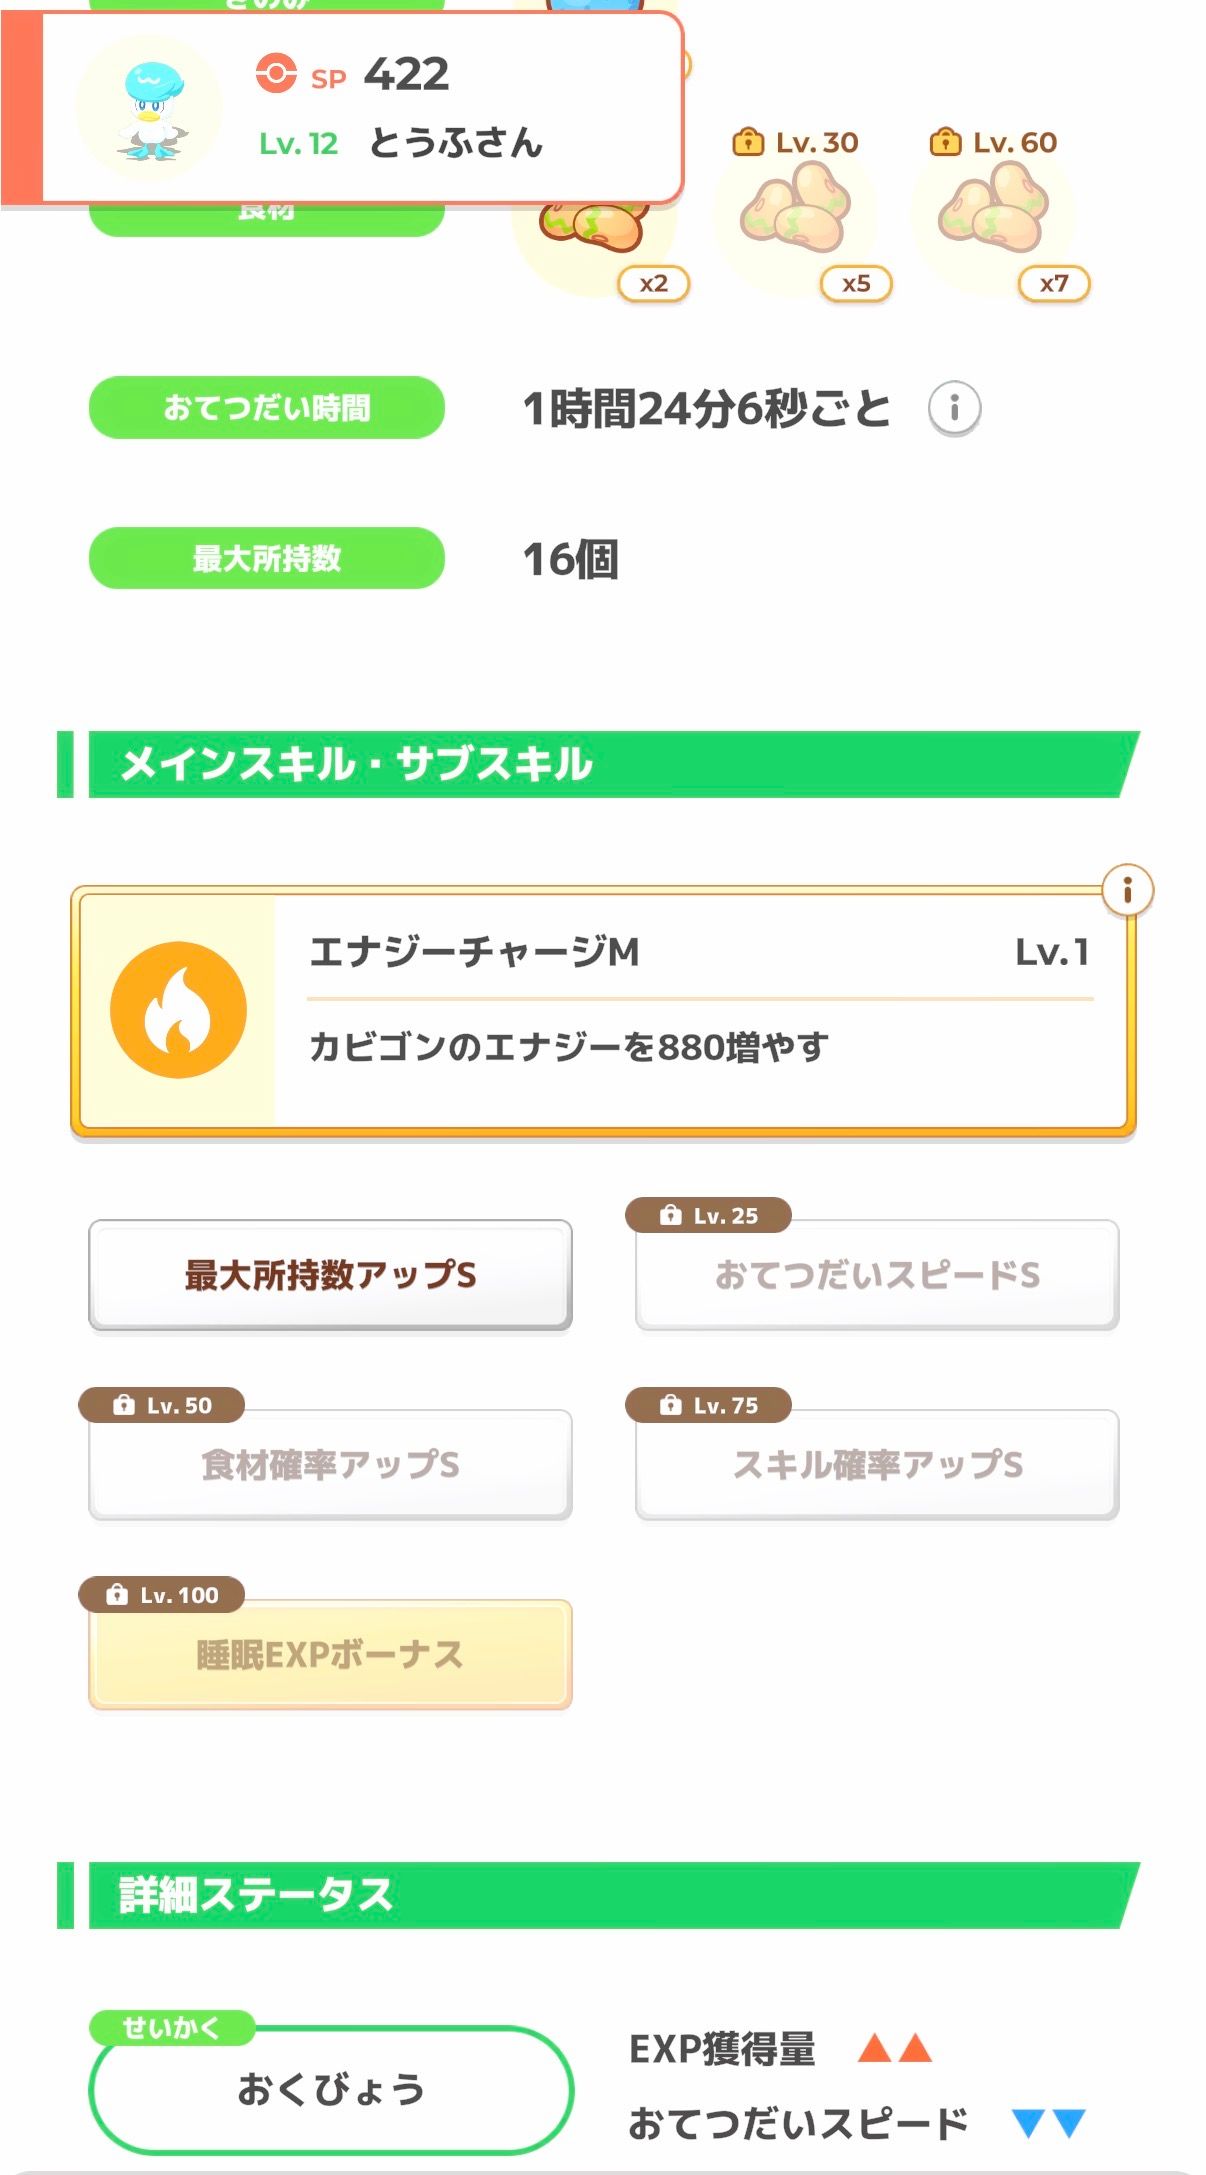Select the 最大所持数アップS sub skill

click(330, 1275)
